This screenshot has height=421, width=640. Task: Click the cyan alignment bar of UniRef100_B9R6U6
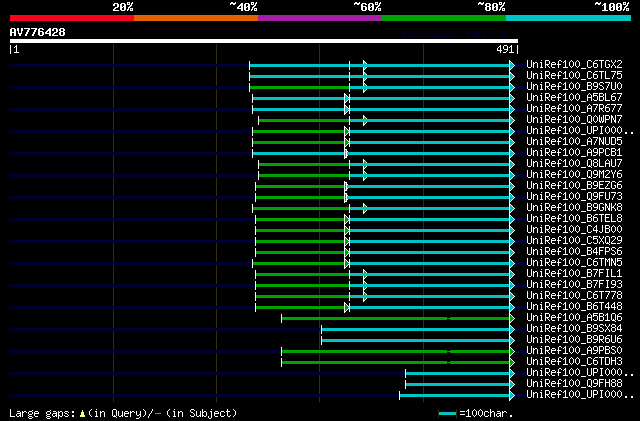click(416, 340)
